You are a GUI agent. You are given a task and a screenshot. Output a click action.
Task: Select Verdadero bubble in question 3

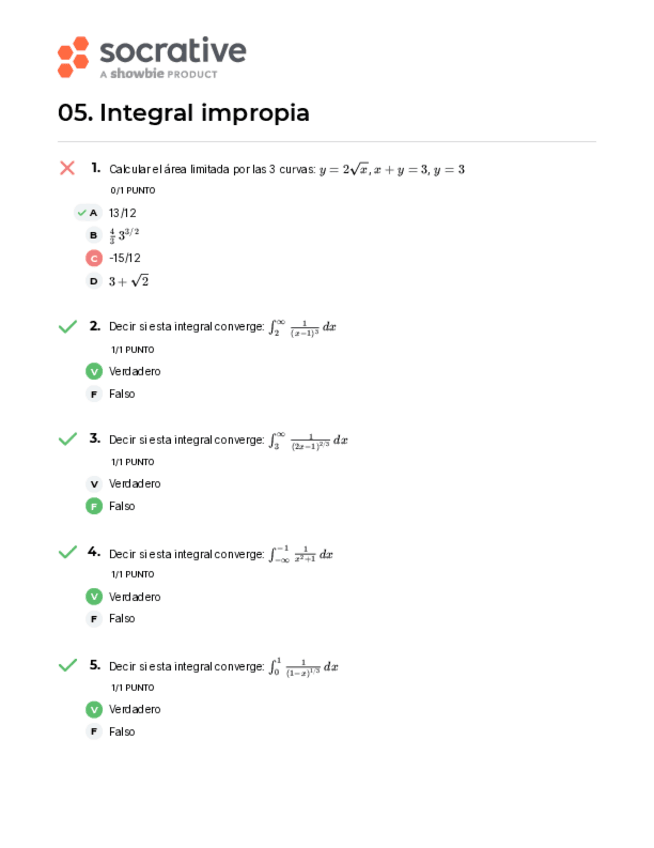[94, 484]
